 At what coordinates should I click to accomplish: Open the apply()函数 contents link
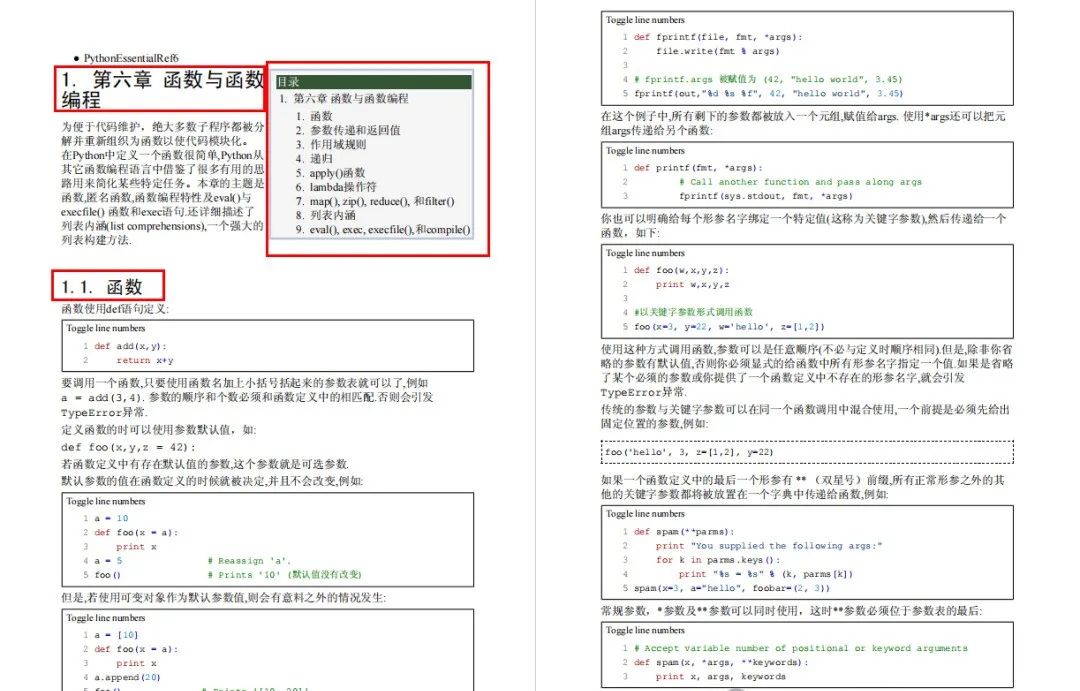(x=337, y=173)
